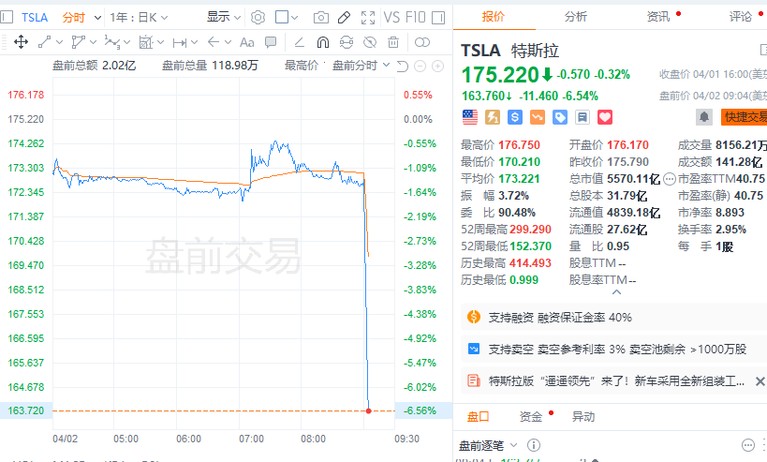Open the 资金 tab
This screenshot has height=462, width=767.
pos(530,416)
